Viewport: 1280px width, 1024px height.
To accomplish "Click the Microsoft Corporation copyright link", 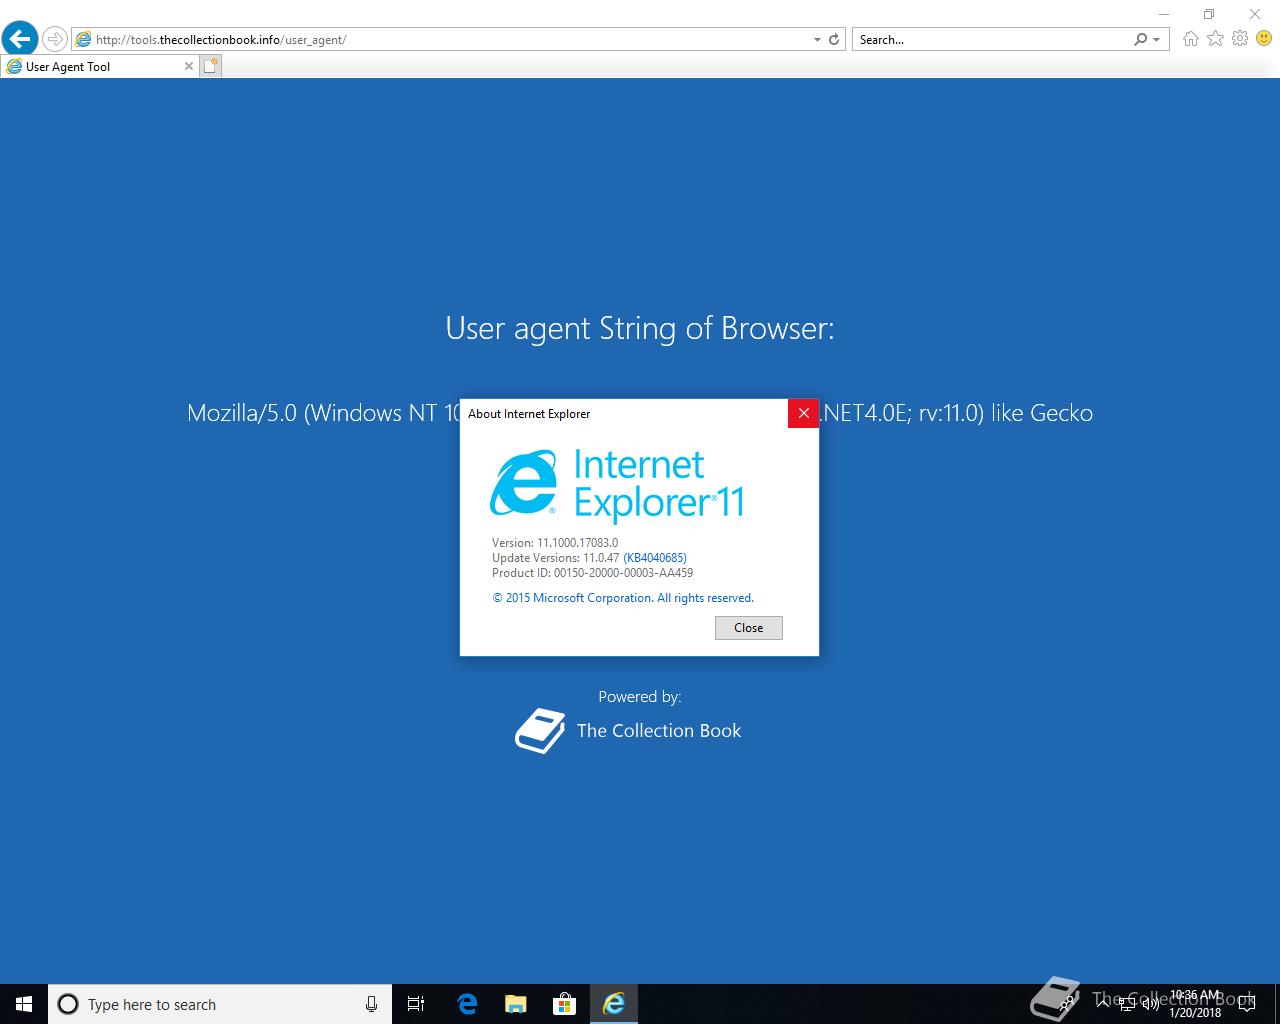I will pos(623,598).
